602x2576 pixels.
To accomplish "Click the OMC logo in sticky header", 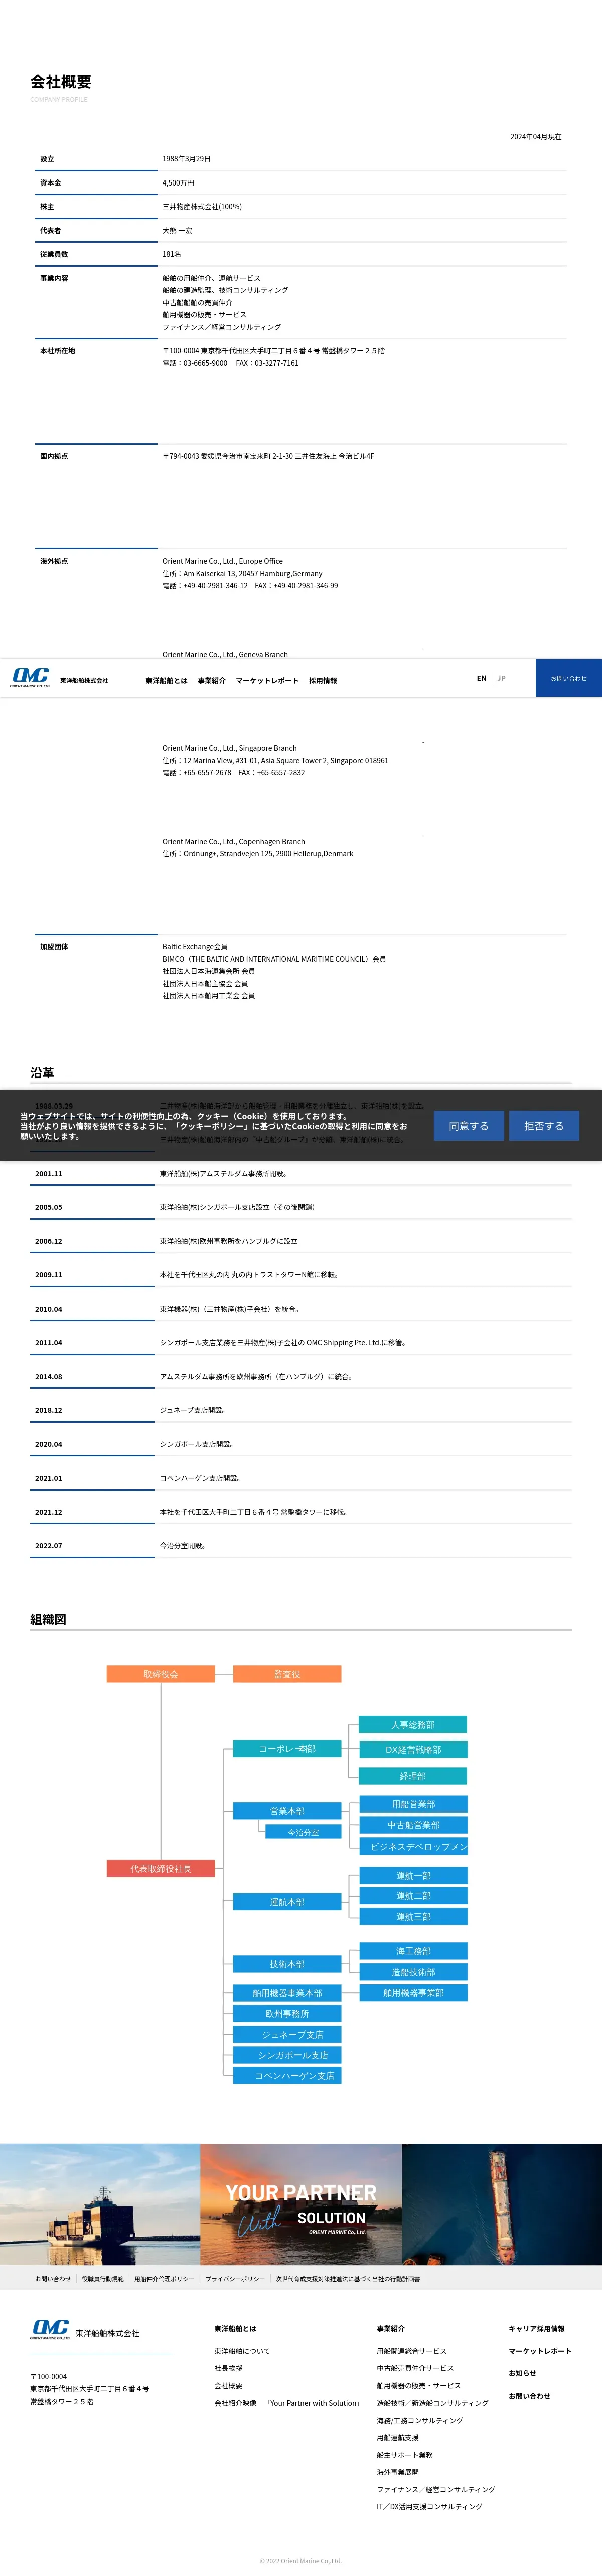I will pyautogui.click(x=31, y=678).
